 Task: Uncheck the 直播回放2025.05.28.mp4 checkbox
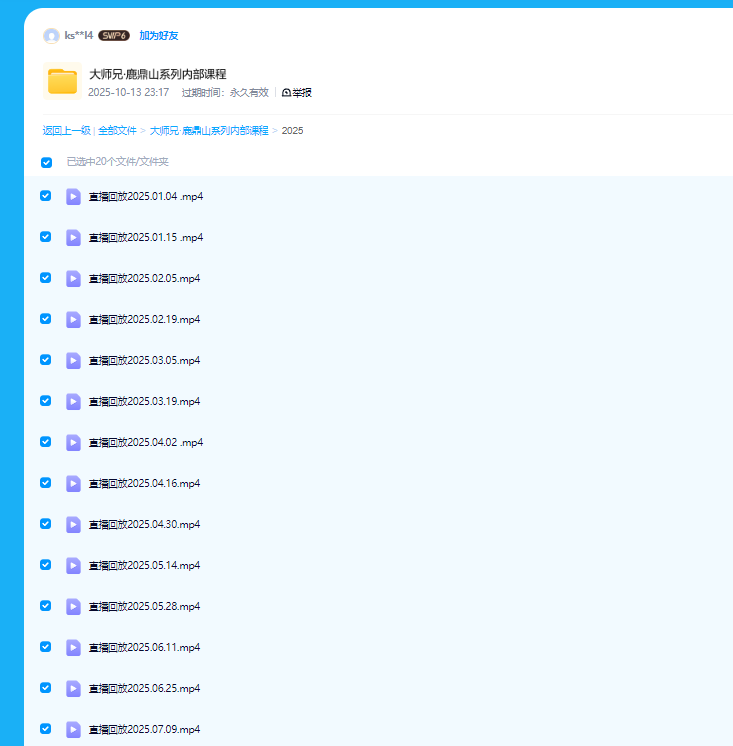(45, 606)
